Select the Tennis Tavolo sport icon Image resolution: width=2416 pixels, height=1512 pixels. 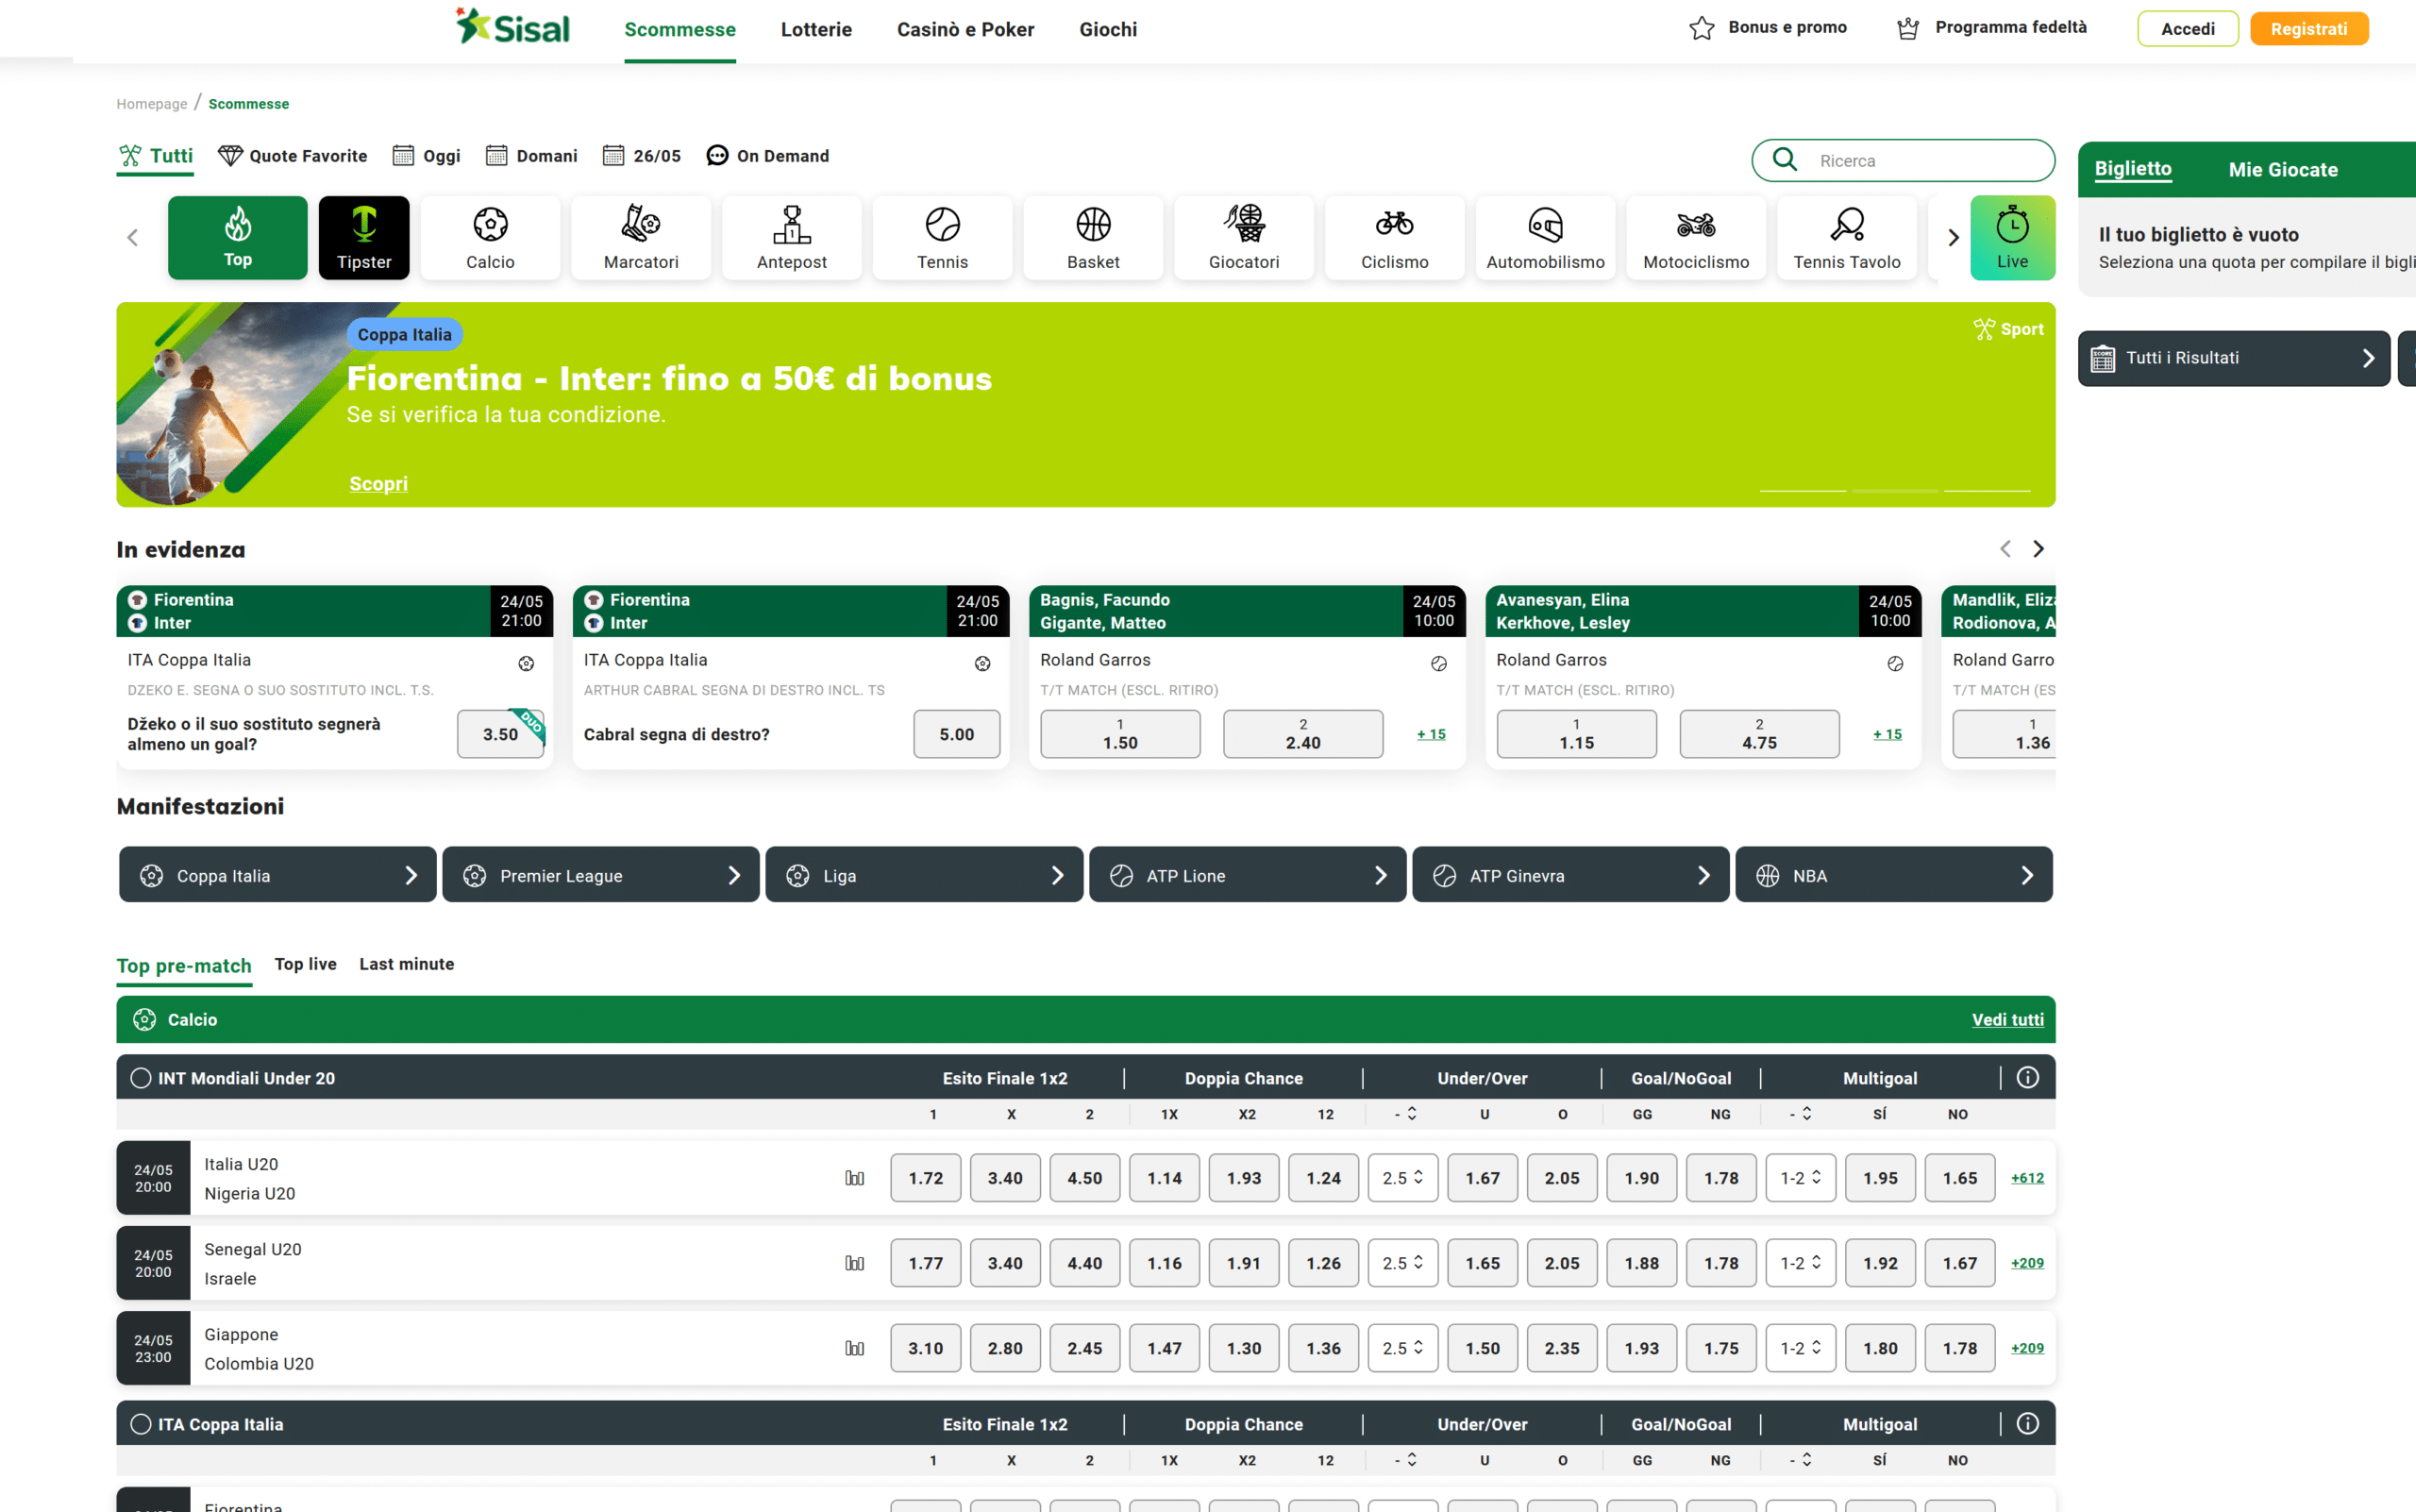click(1847, 237)
